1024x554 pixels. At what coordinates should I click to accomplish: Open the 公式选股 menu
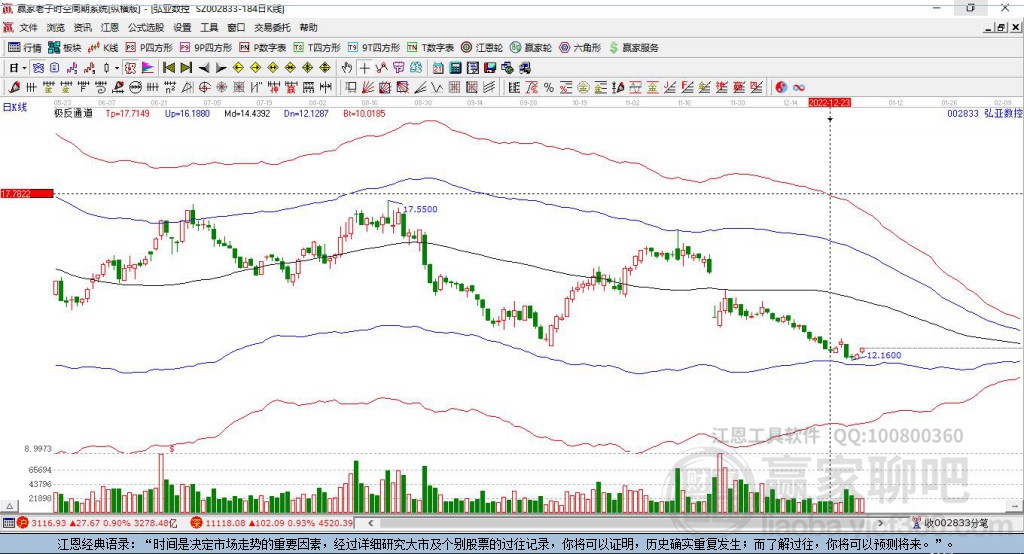click(145, 28)
